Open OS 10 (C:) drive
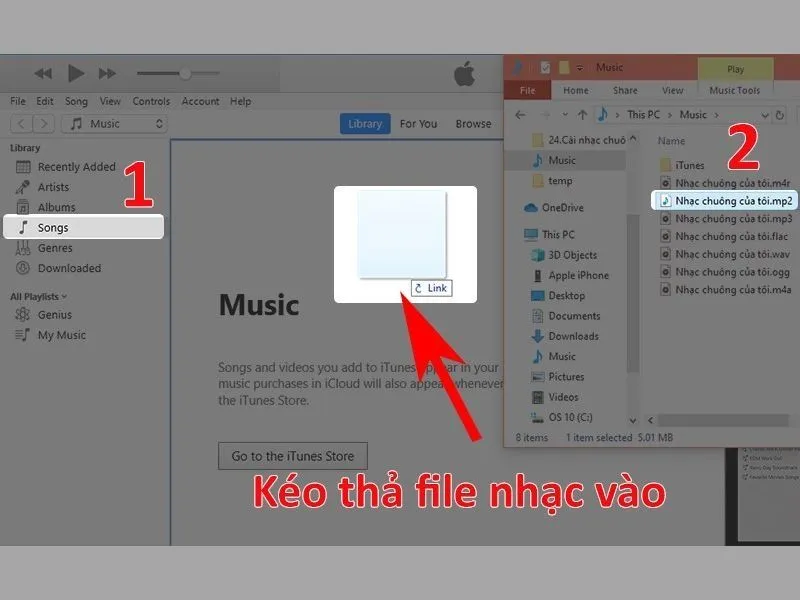This screenshot has width=800, height=600. [x=562, y=417]
